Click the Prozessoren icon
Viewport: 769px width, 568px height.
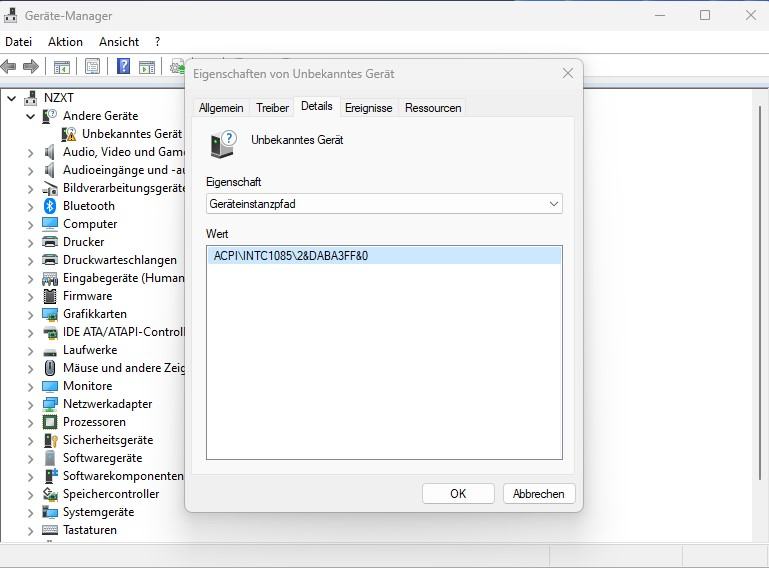click(x=50, y=422)
